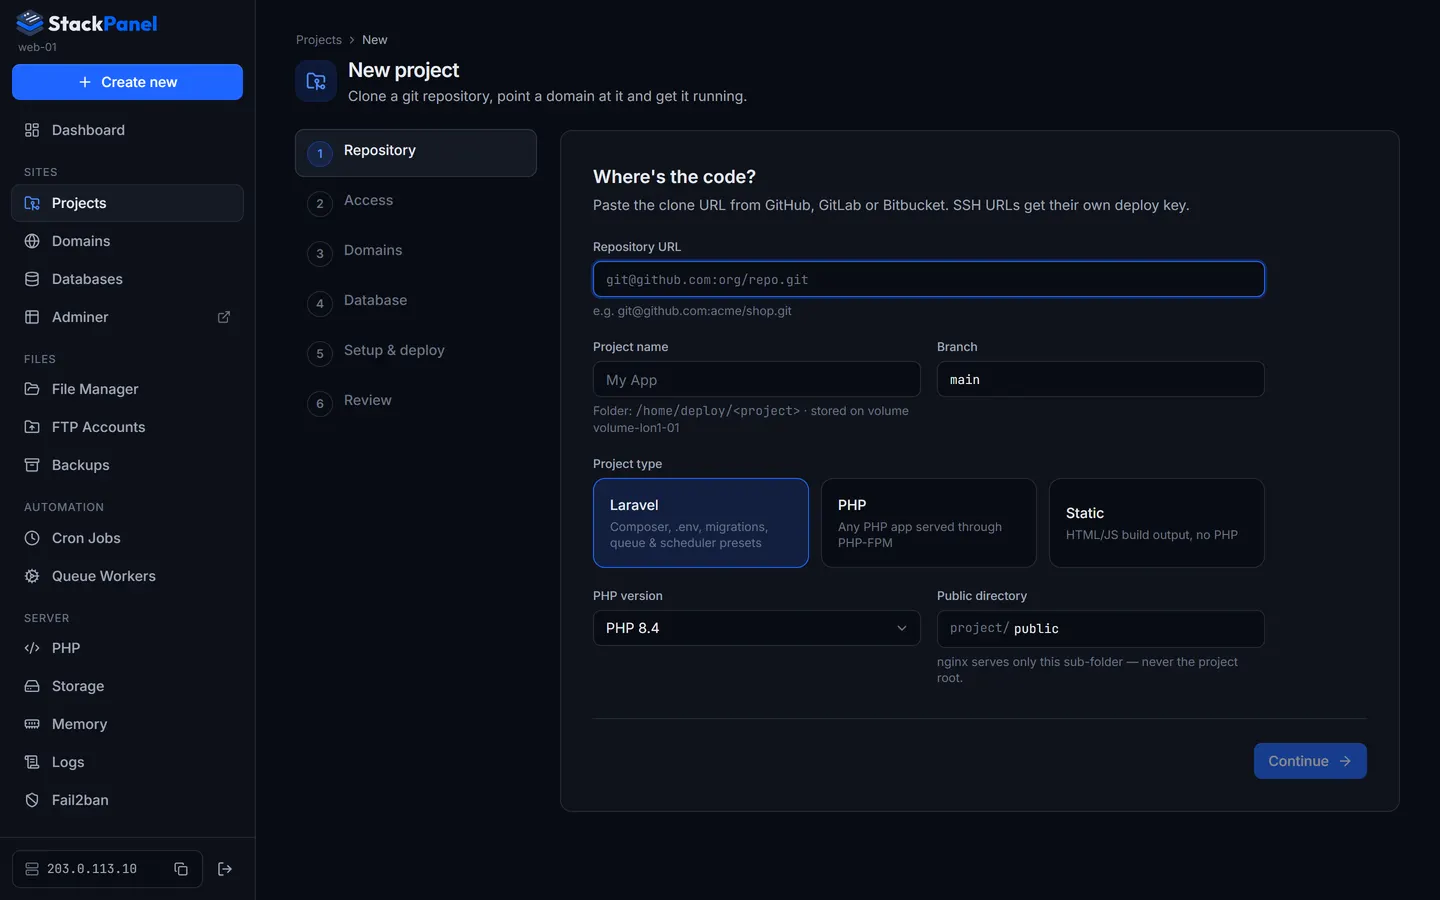The image size is (1440, 900).
Task: Click the FTP Accounts icon
Action: (32, 427)
